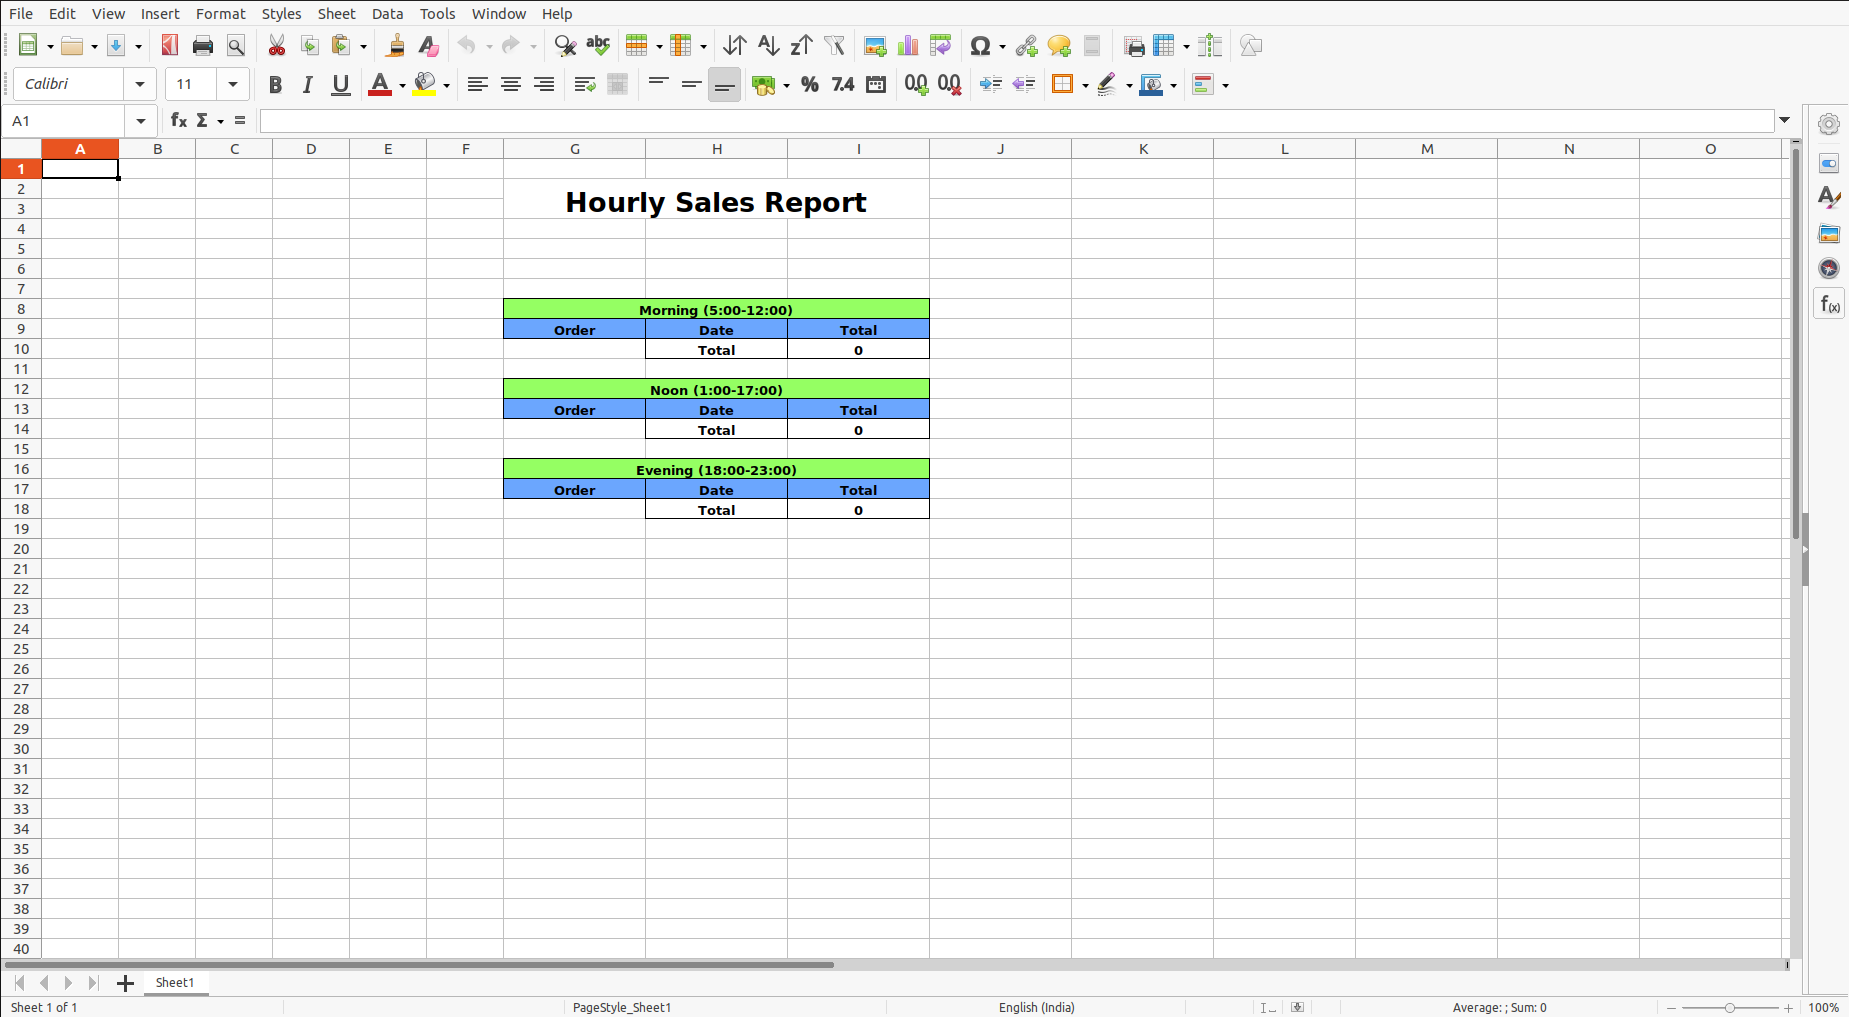The width and height of the screenshot is (1849, 1017).
Task: Apply red font color
Action: (x=380, y=84)
